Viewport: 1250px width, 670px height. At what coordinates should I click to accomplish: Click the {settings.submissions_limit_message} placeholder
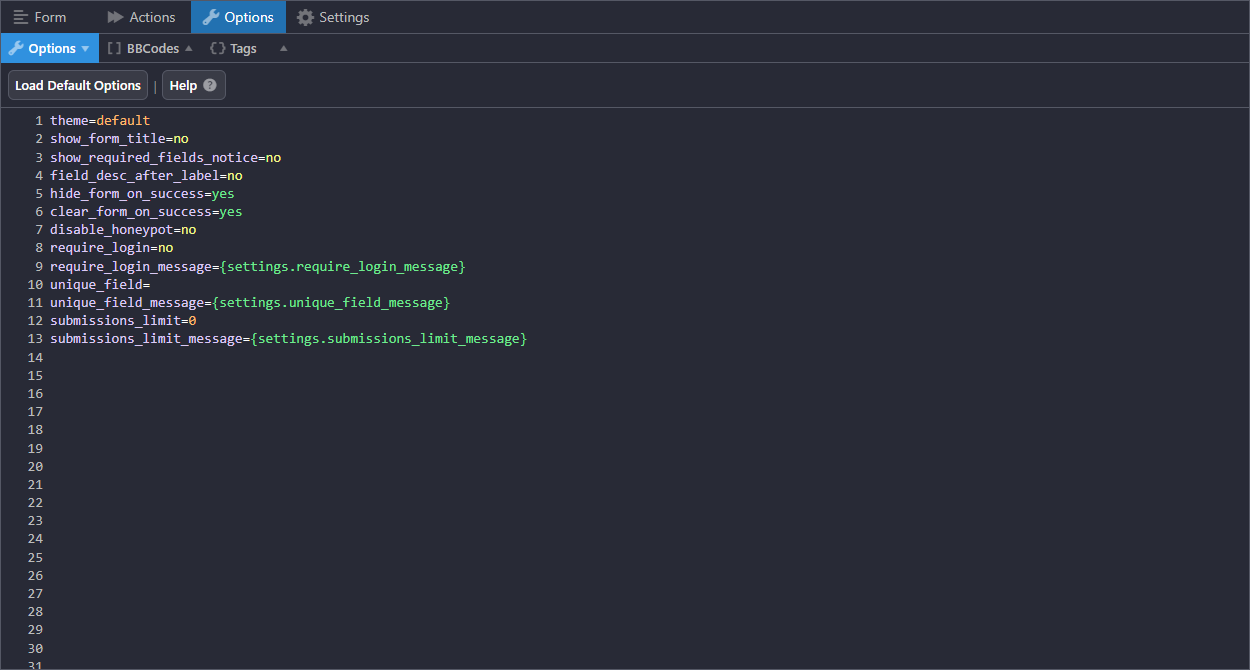click(389, 339)
